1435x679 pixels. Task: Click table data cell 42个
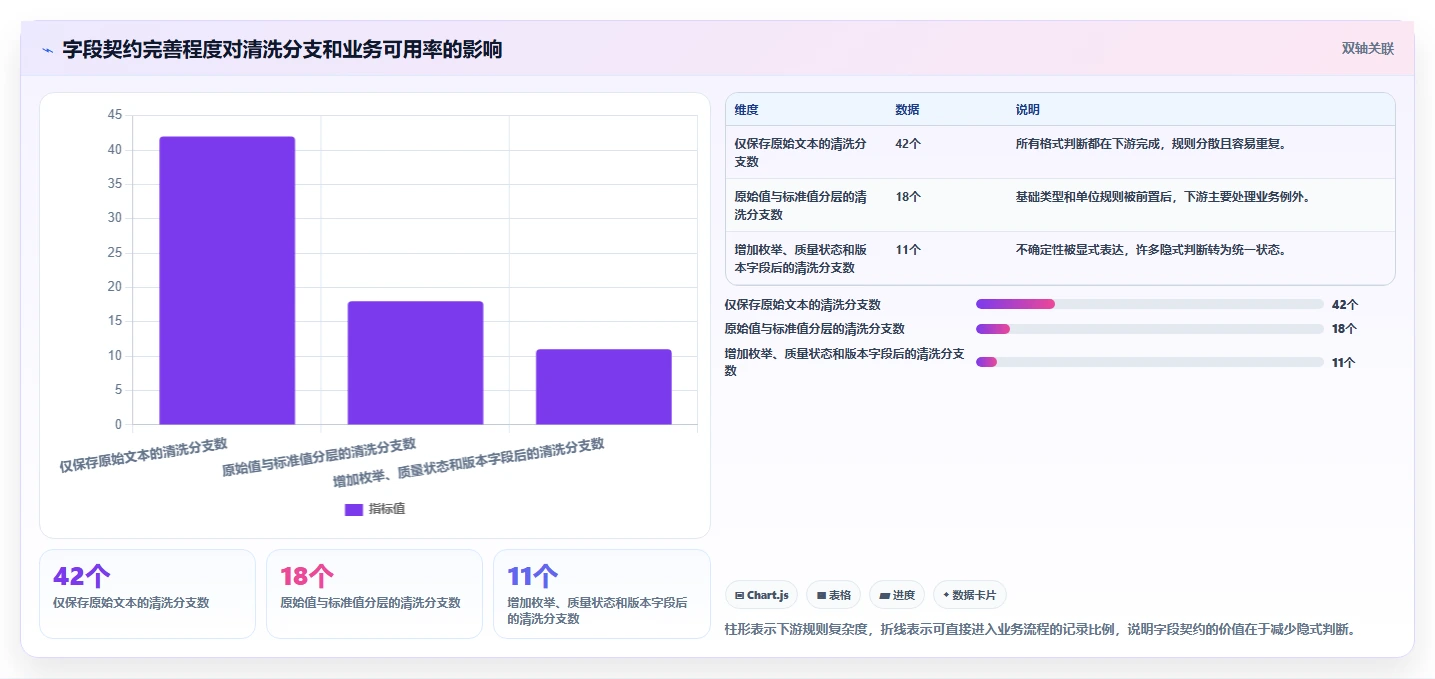coord(908,144)
